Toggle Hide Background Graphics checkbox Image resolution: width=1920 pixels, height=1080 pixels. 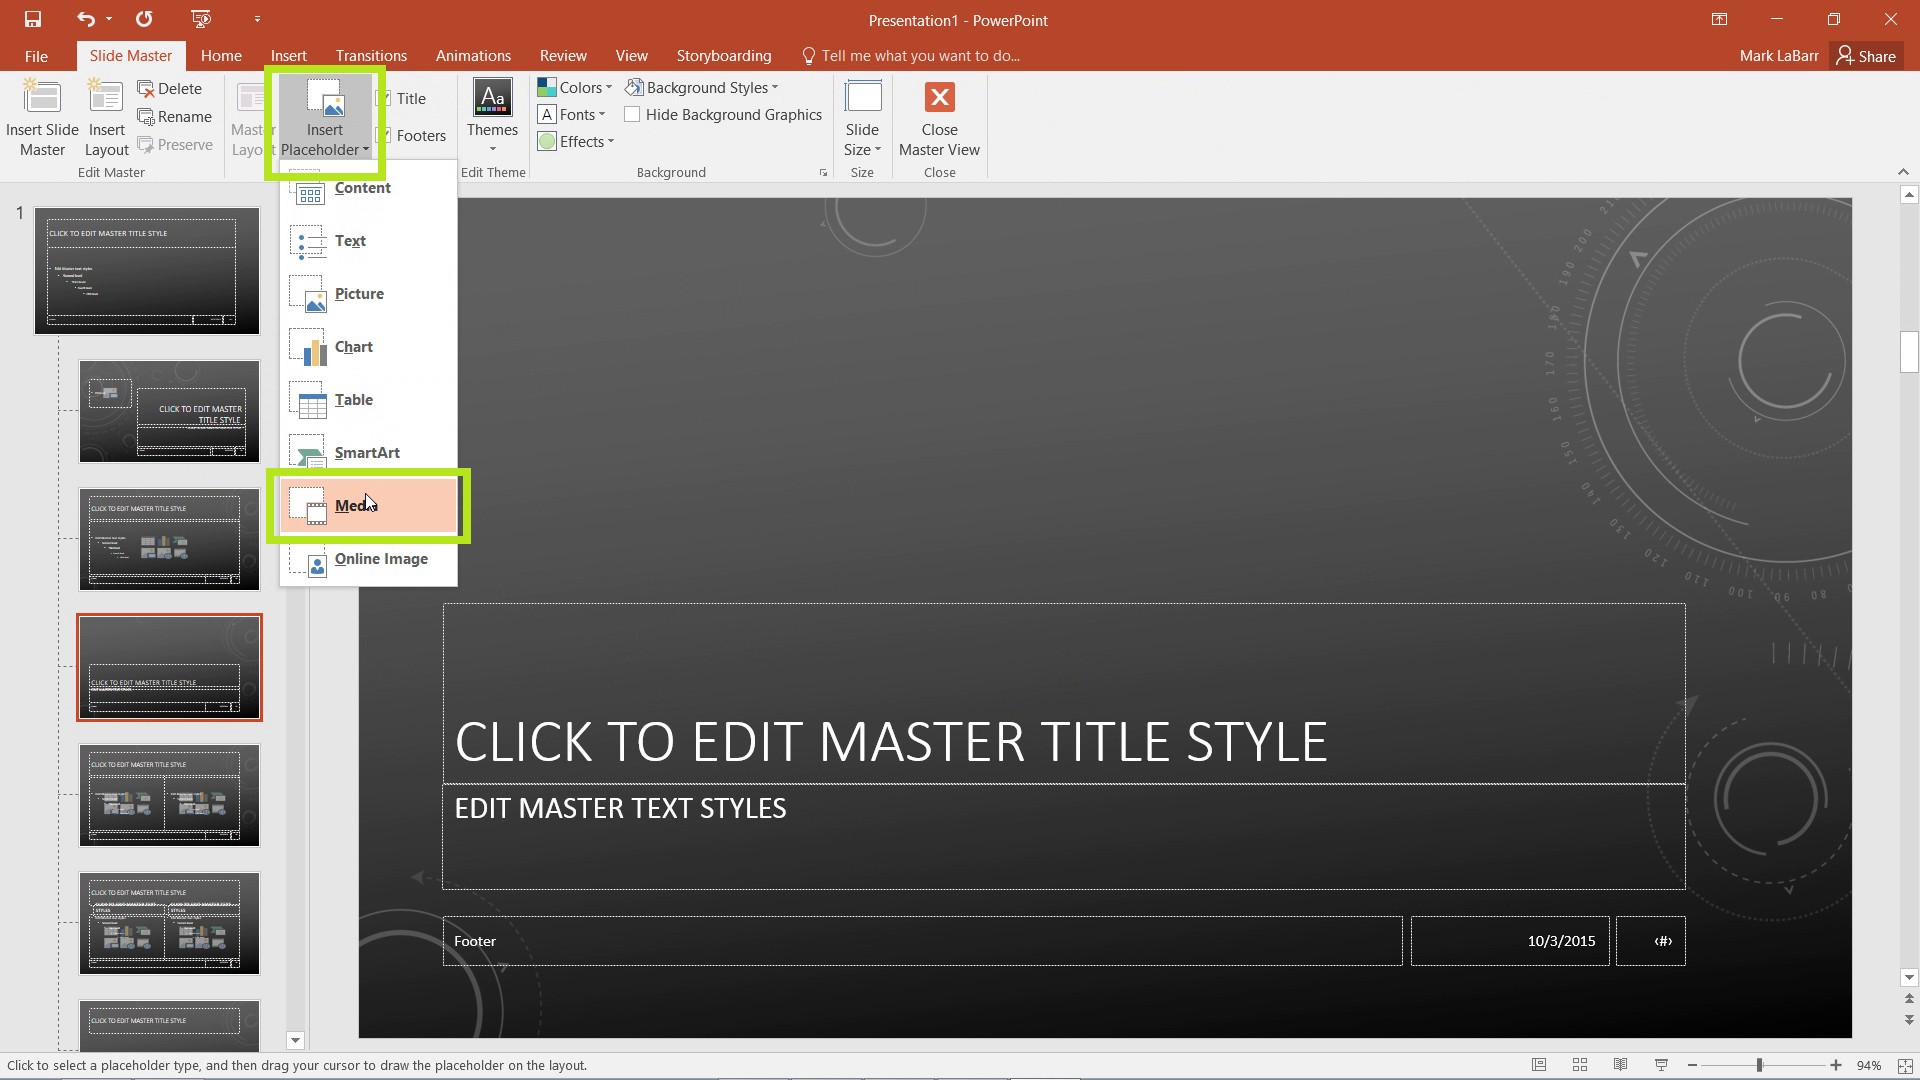pyautogui.click(x=630, y=113)
